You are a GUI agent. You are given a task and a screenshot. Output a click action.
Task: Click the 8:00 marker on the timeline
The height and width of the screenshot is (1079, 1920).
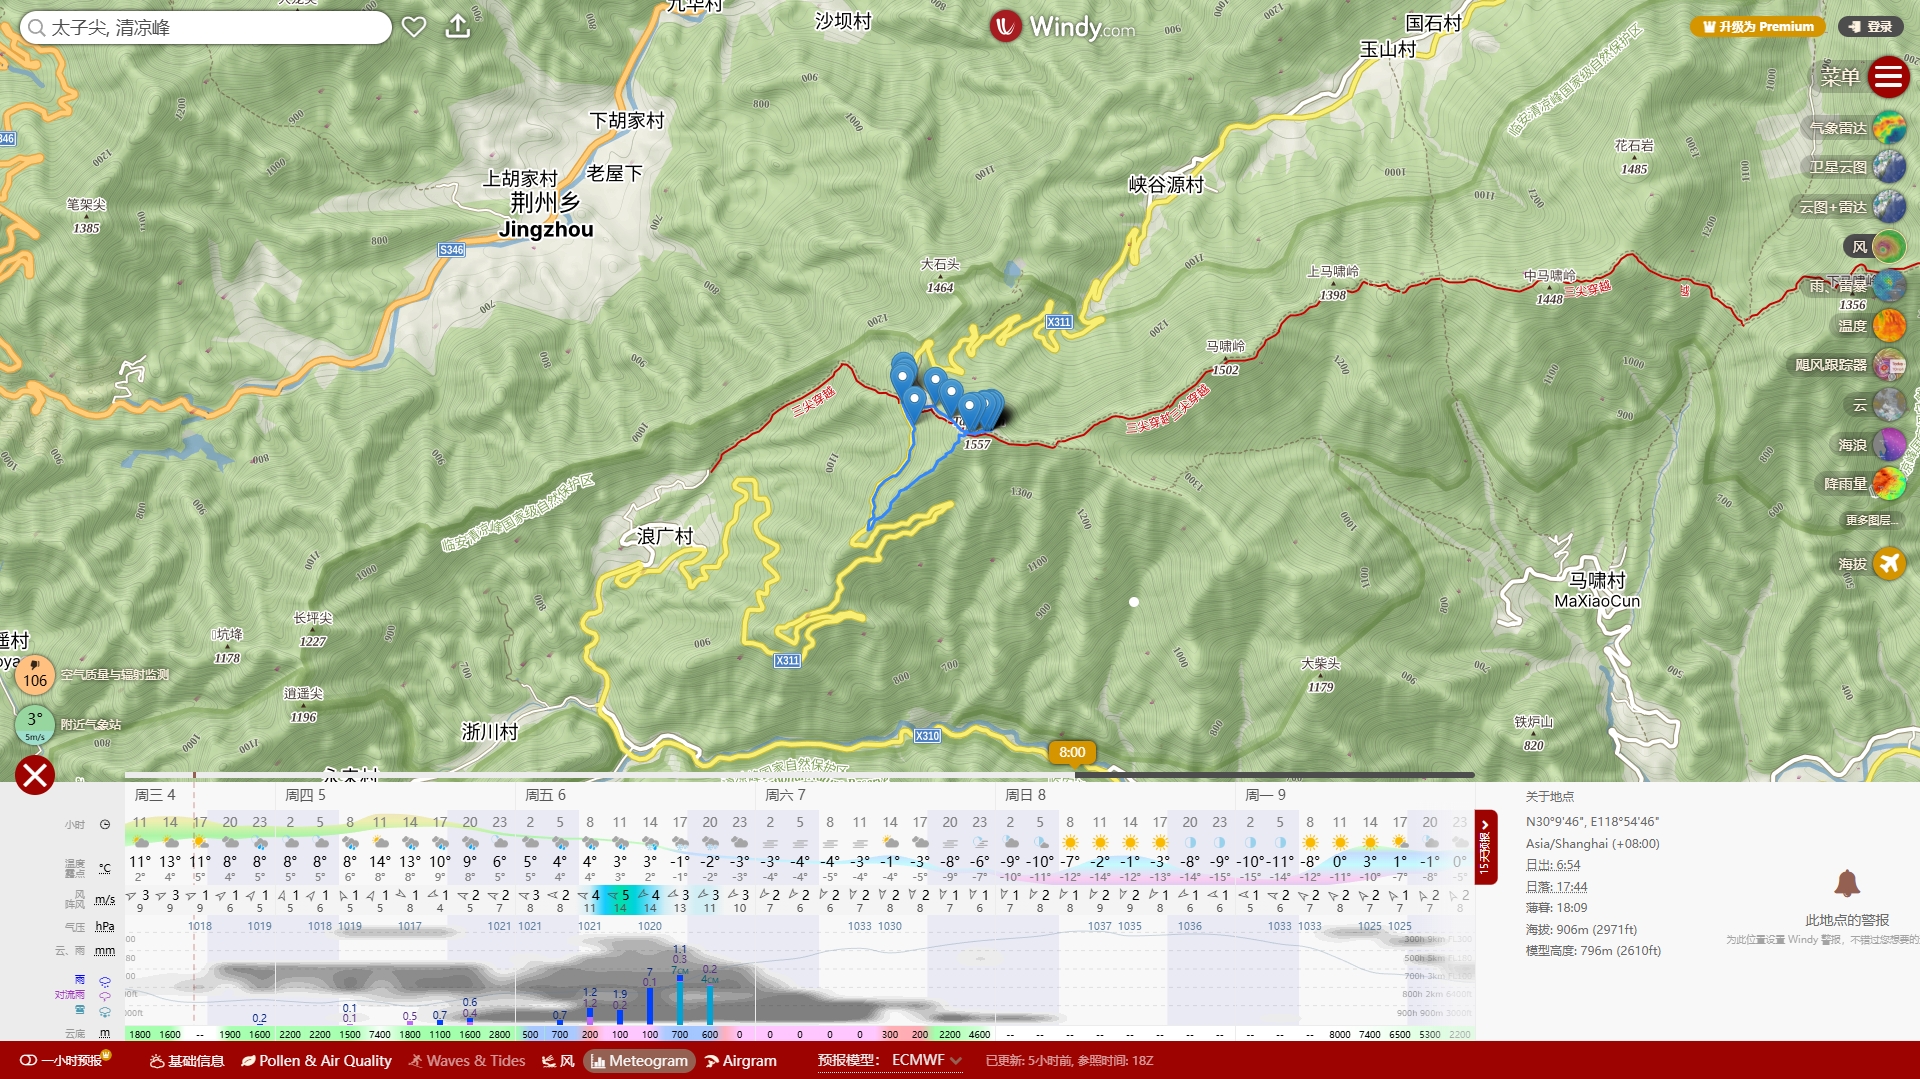(x=1072, y=752)
